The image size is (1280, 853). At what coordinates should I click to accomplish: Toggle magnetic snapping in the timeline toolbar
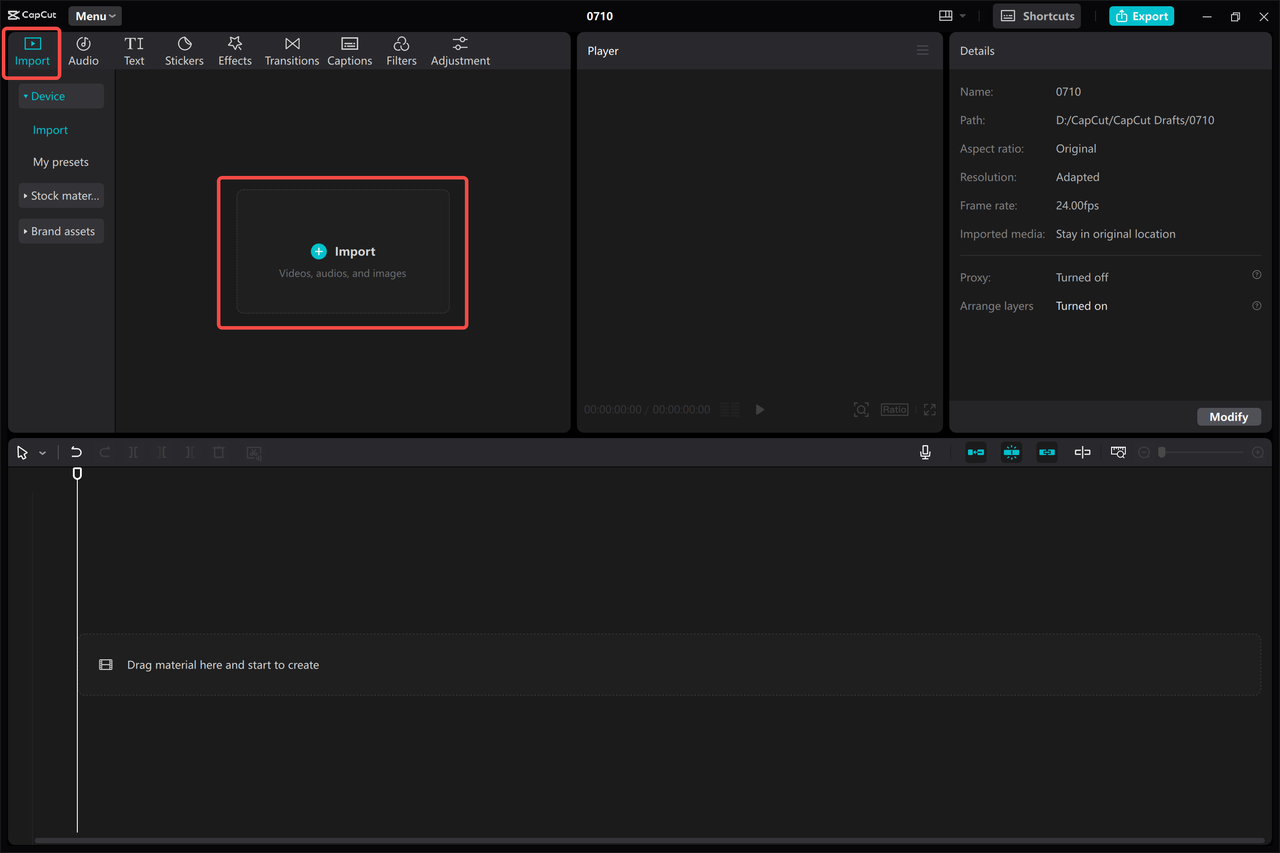[x=1011, y=452]
